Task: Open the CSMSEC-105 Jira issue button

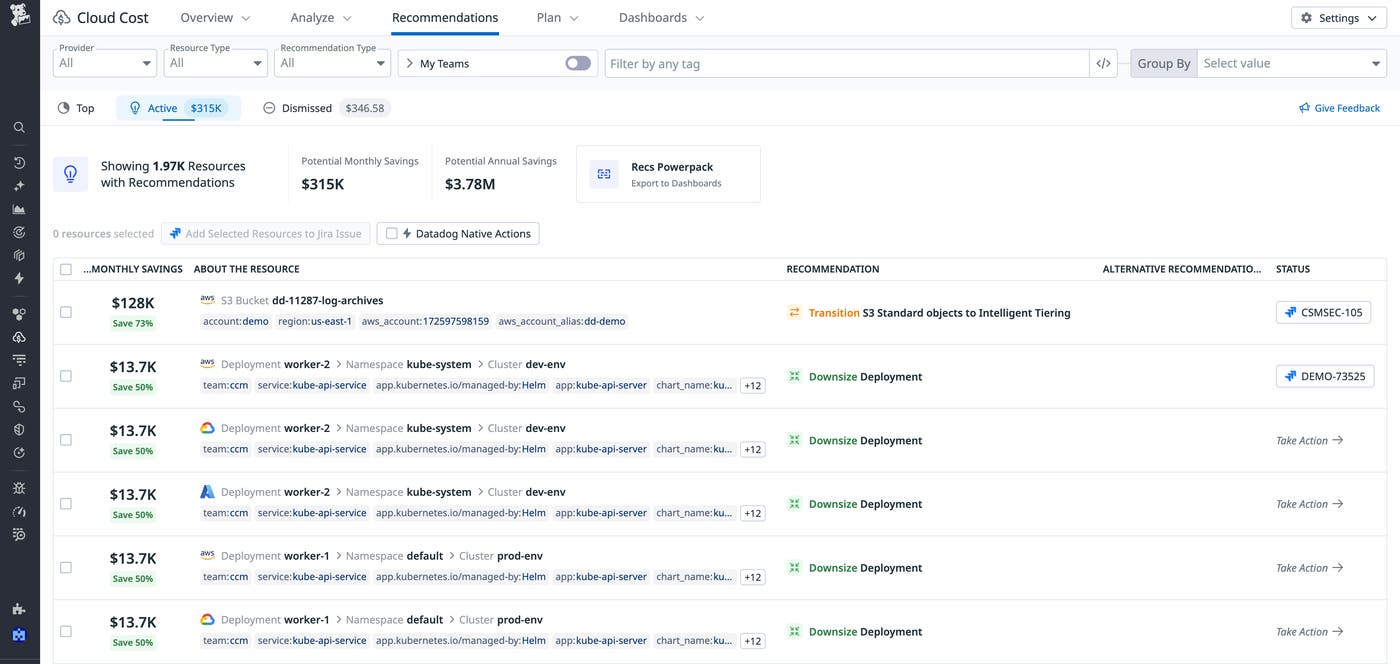Action: [x=1322, y=311]
